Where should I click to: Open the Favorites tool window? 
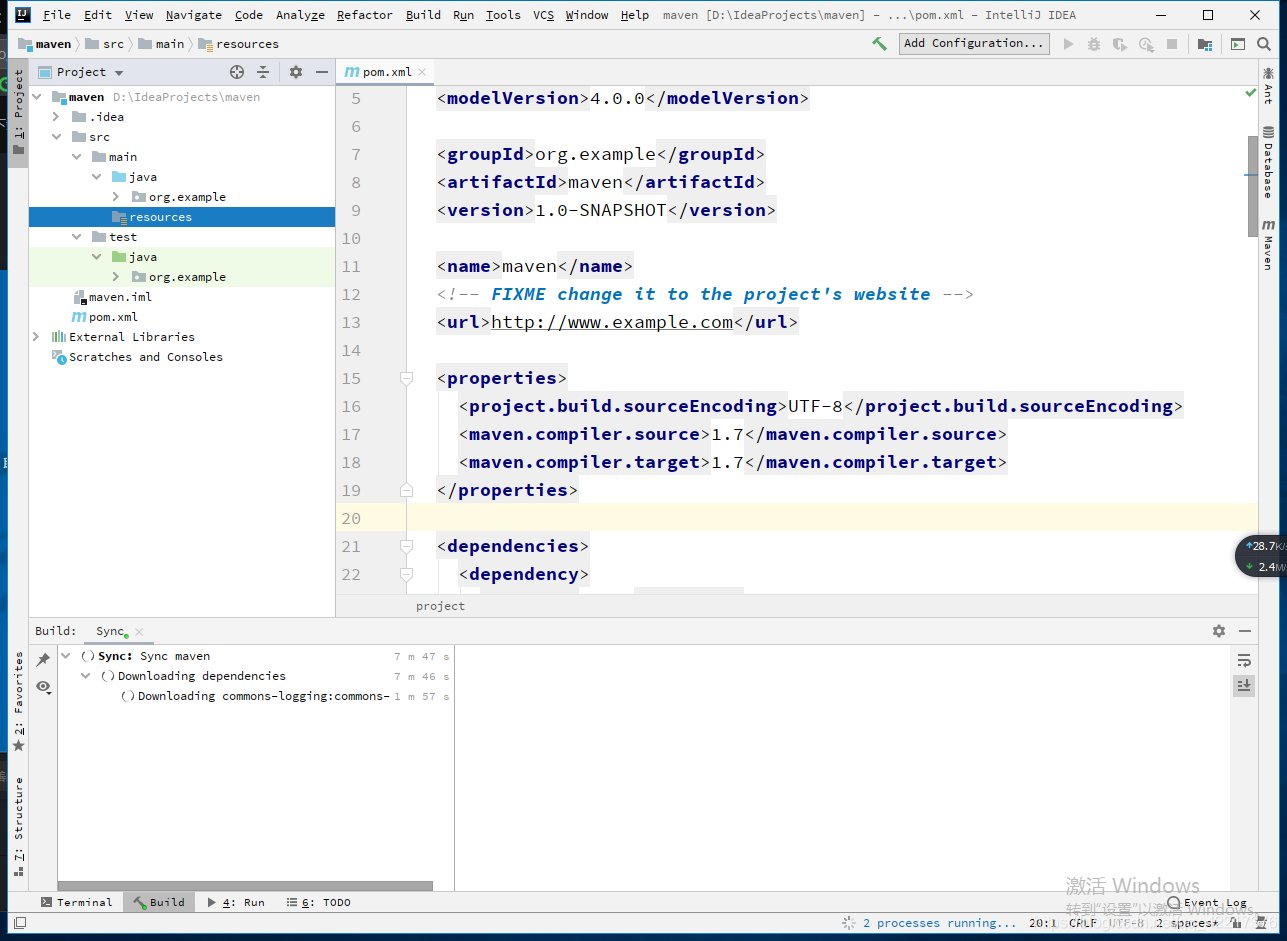tap(18, 702)
